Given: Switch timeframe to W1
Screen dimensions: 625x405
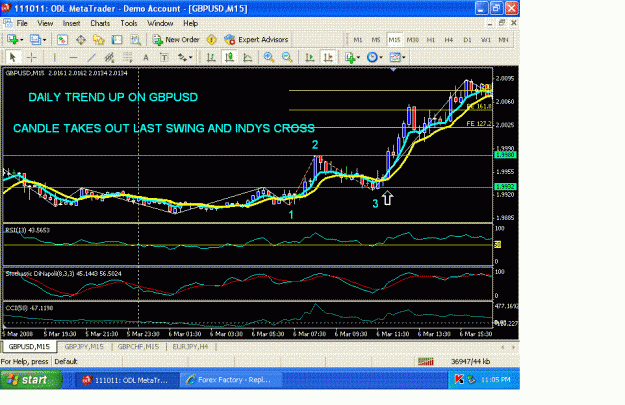Looking at the screenshot, I should click(x=485, y=40).
